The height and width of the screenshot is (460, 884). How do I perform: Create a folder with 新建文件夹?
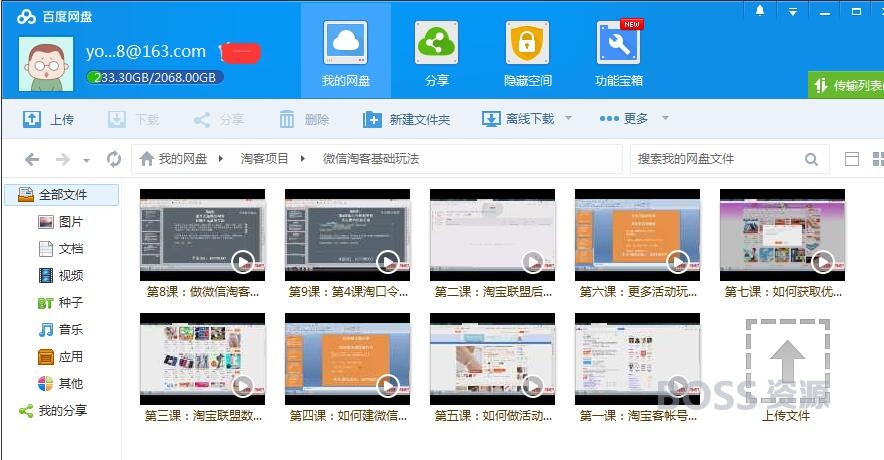[406, 120]
